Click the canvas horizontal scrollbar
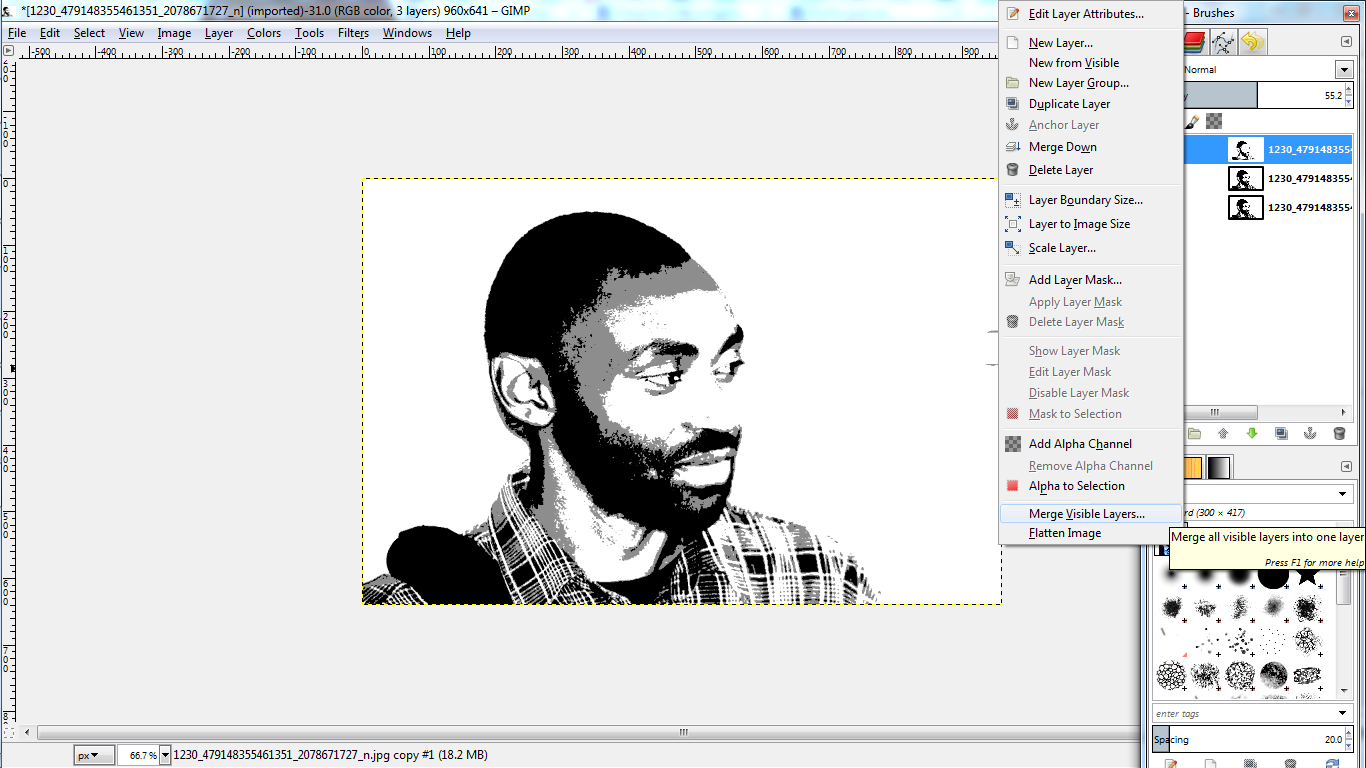Image resolution: width=1366 pixels, height=768 pixels. point(682,731)
